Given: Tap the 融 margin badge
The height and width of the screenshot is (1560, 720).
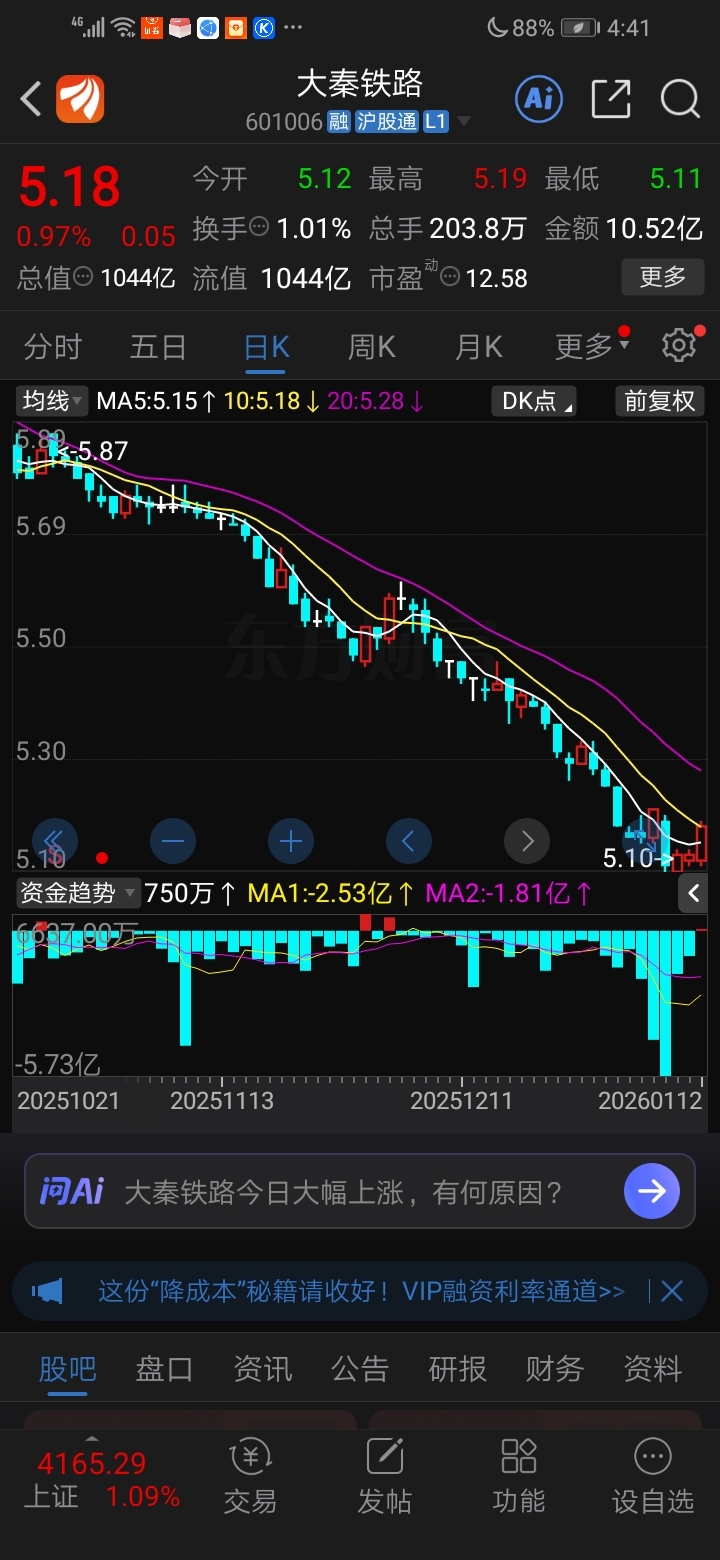Looking at the screenshot, I should coord(338,122).
